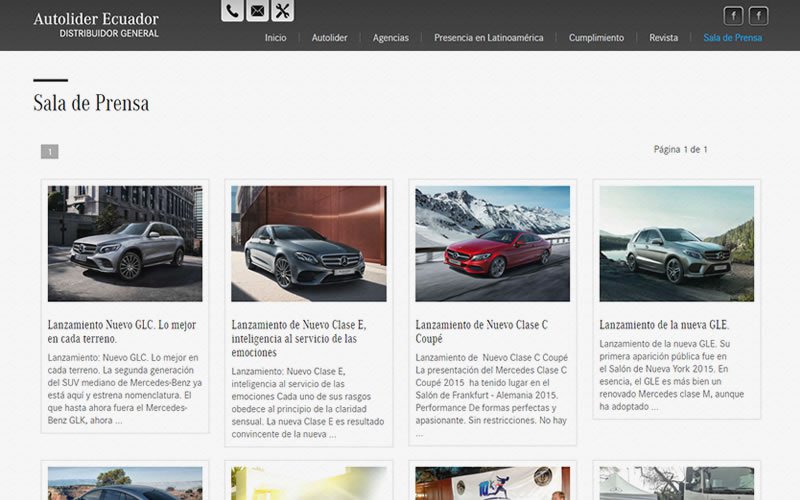Open Presencia en Latinoamérica menu item
Screen dimensions: 800x500
(488, 38)
